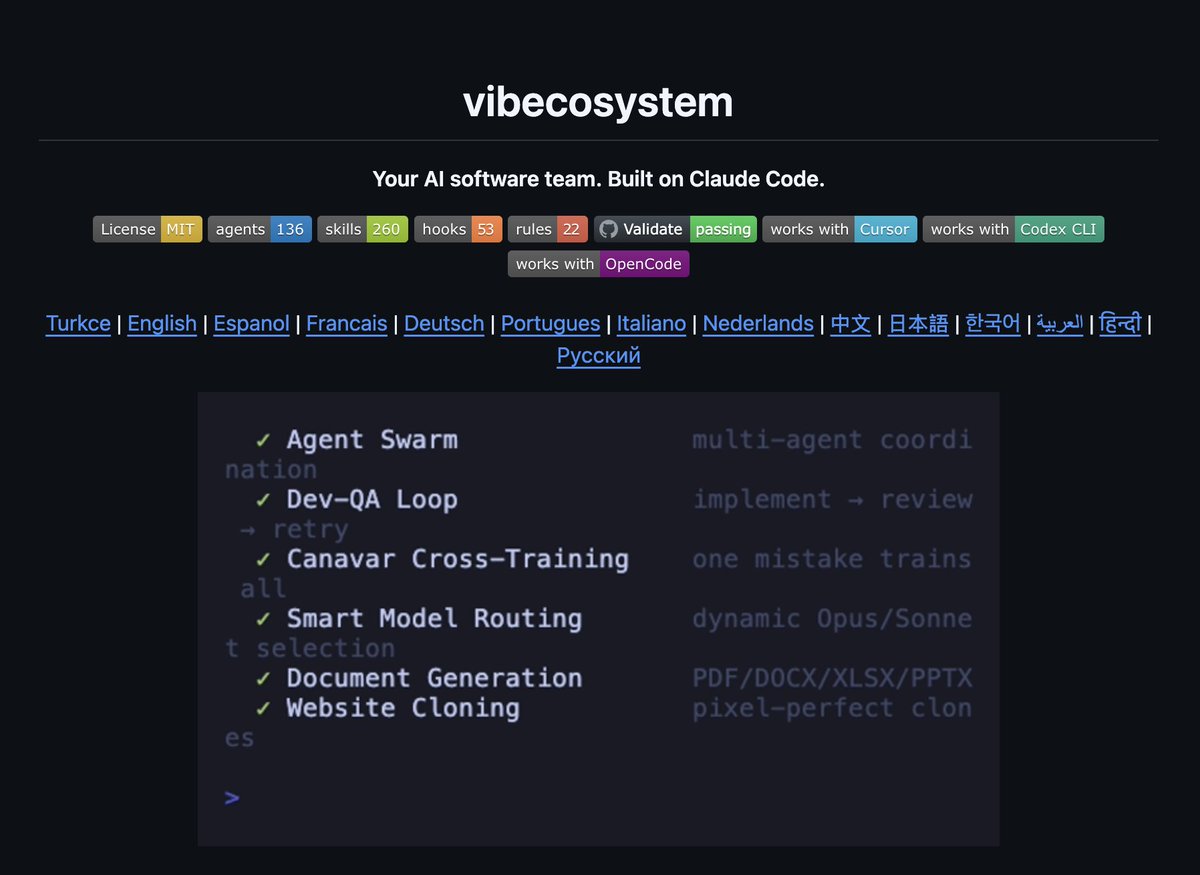Click the "Document Generation" terminal line
Viewport: 1200px width, 875px height.
coord(434,678)
